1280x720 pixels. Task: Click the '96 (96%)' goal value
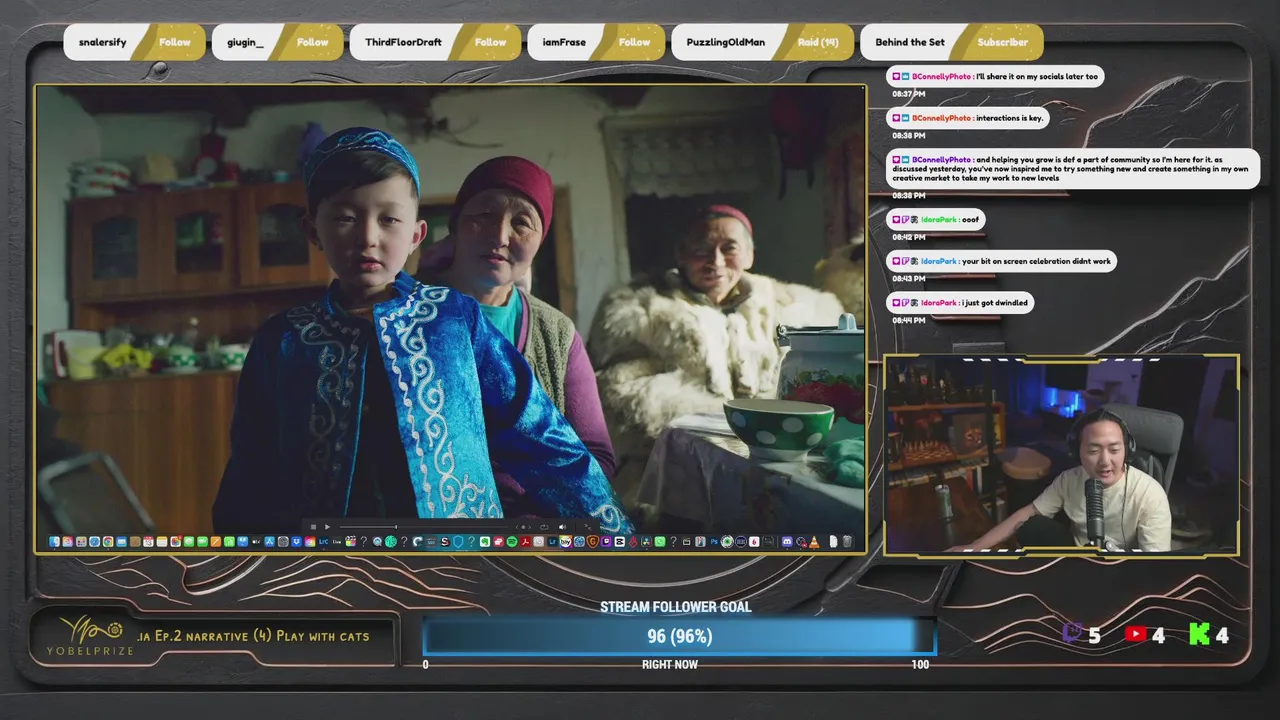[x=679, y=636]
